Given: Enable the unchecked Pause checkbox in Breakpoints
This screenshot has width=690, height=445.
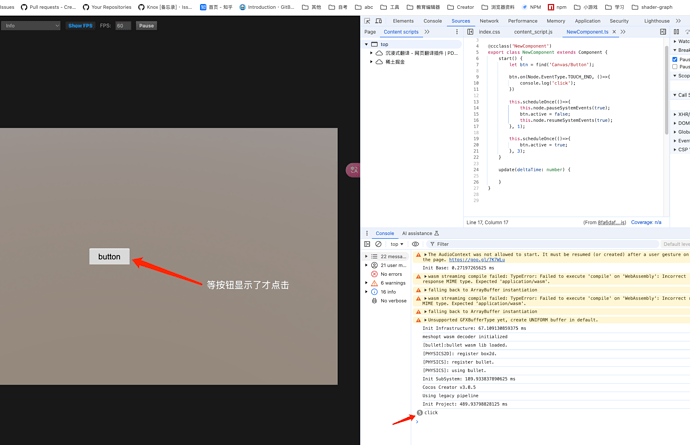Looking at the screenshot, I should pos(675,67).
